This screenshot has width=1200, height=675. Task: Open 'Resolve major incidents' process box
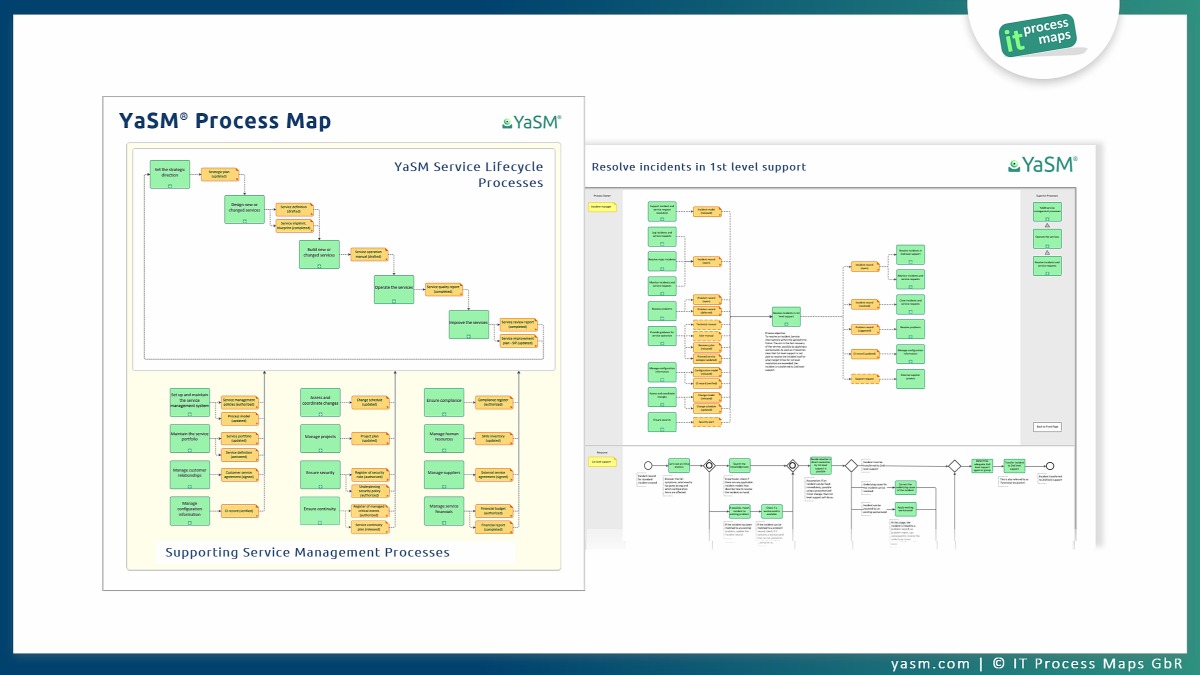(662, 261)
